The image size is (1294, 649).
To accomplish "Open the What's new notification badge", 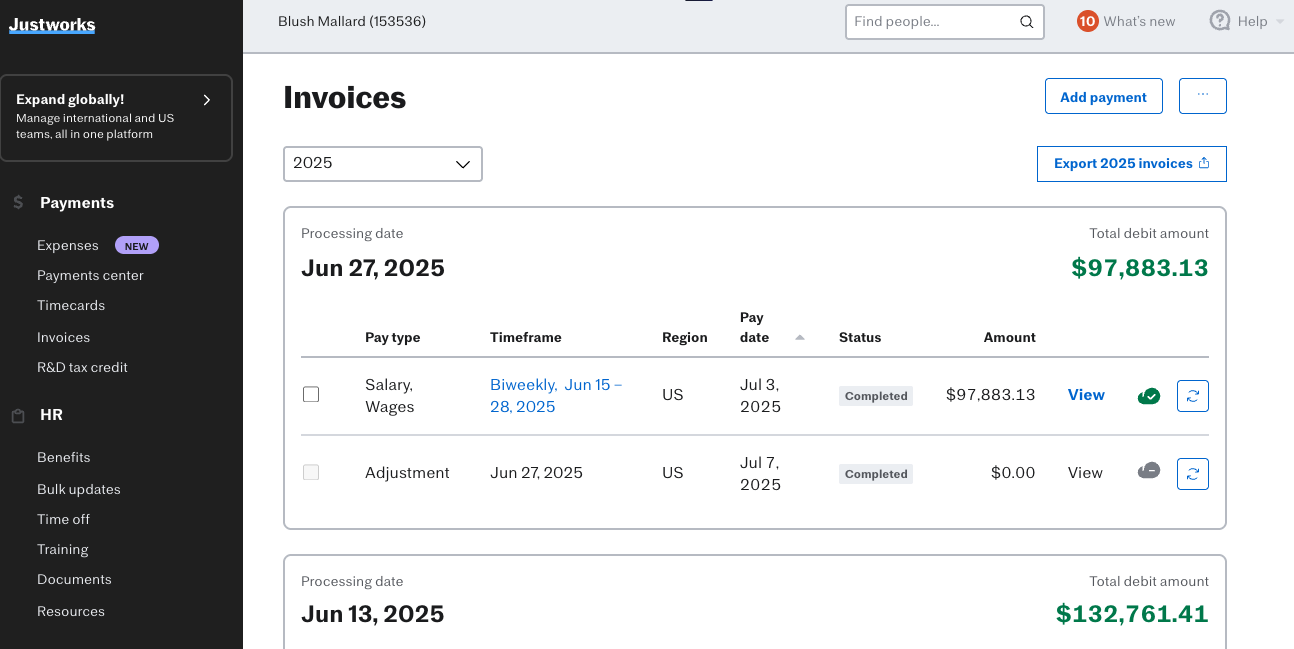I will tap(1087, 21).
